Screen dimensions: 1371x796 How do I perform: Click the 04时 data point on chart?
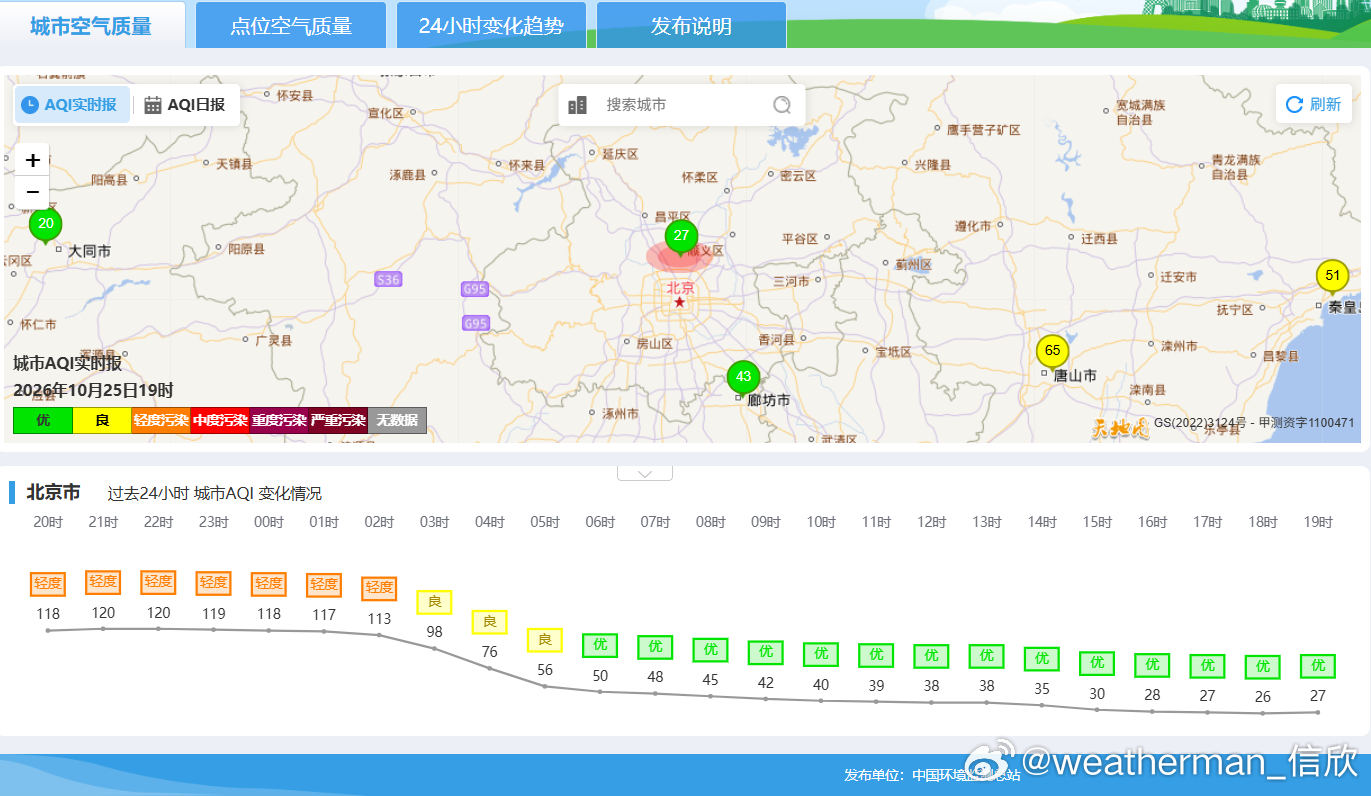[490, 668]
